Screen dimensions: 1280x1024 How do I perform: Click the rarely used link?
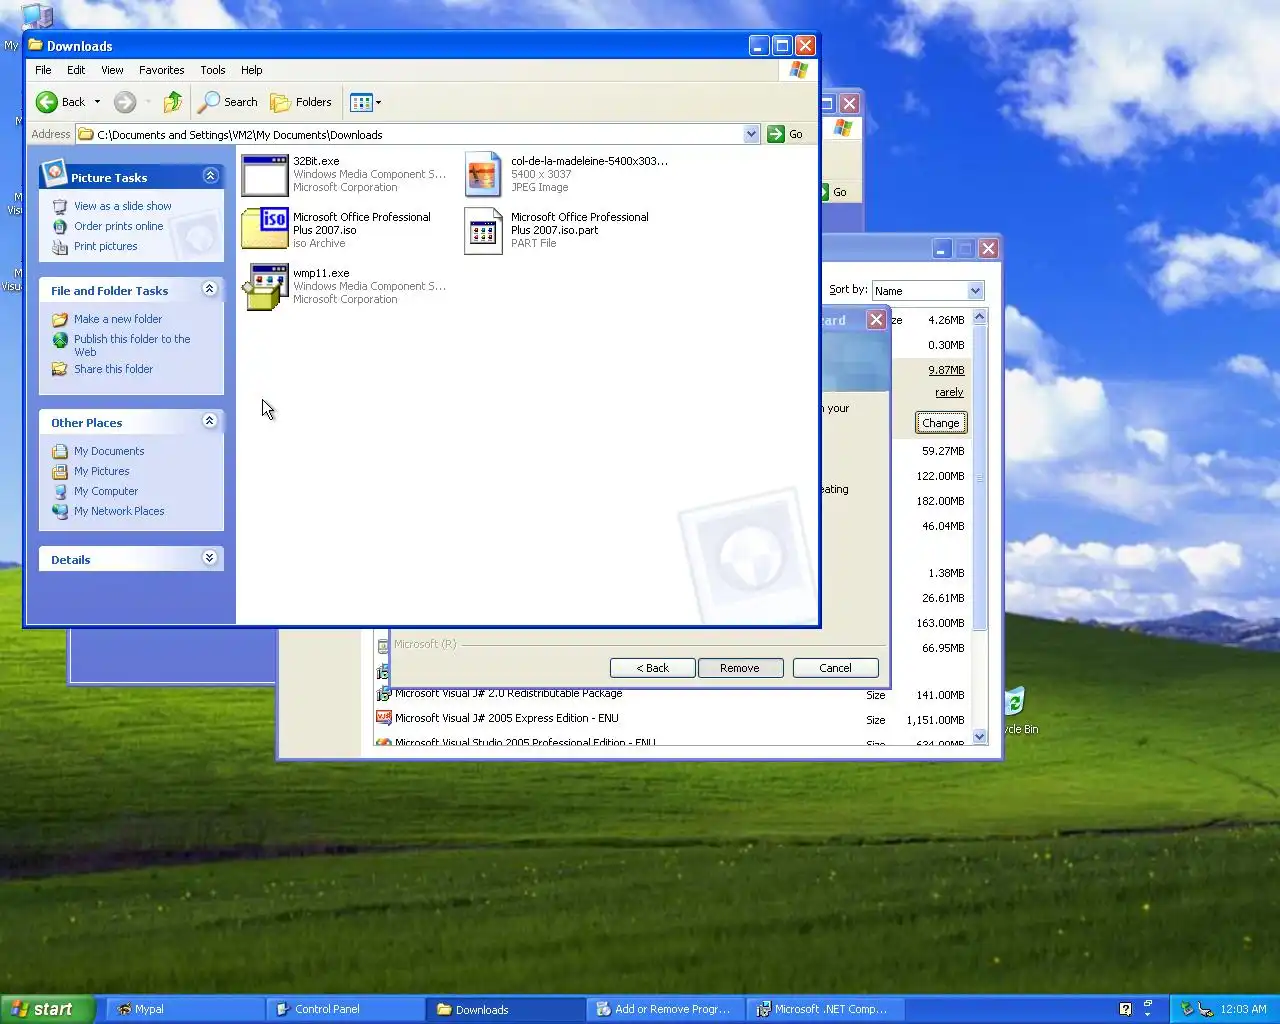pos(949,392)
